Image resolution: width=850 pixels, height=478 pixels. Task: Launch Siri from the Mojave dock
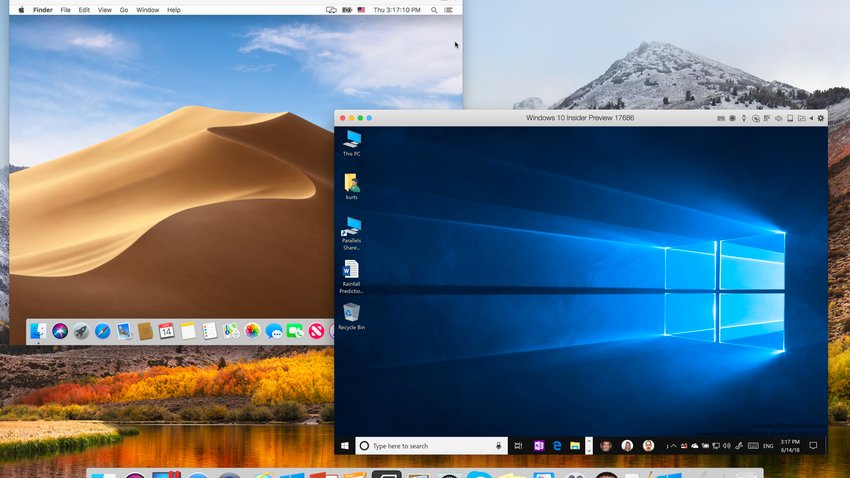point(60,331)
